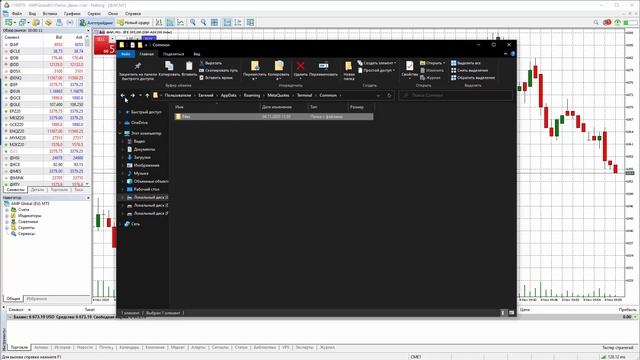The width and height of the screenshot is (640, 360).
Task: Open Главная tab in Explorer ribbon
Action: 147,54
